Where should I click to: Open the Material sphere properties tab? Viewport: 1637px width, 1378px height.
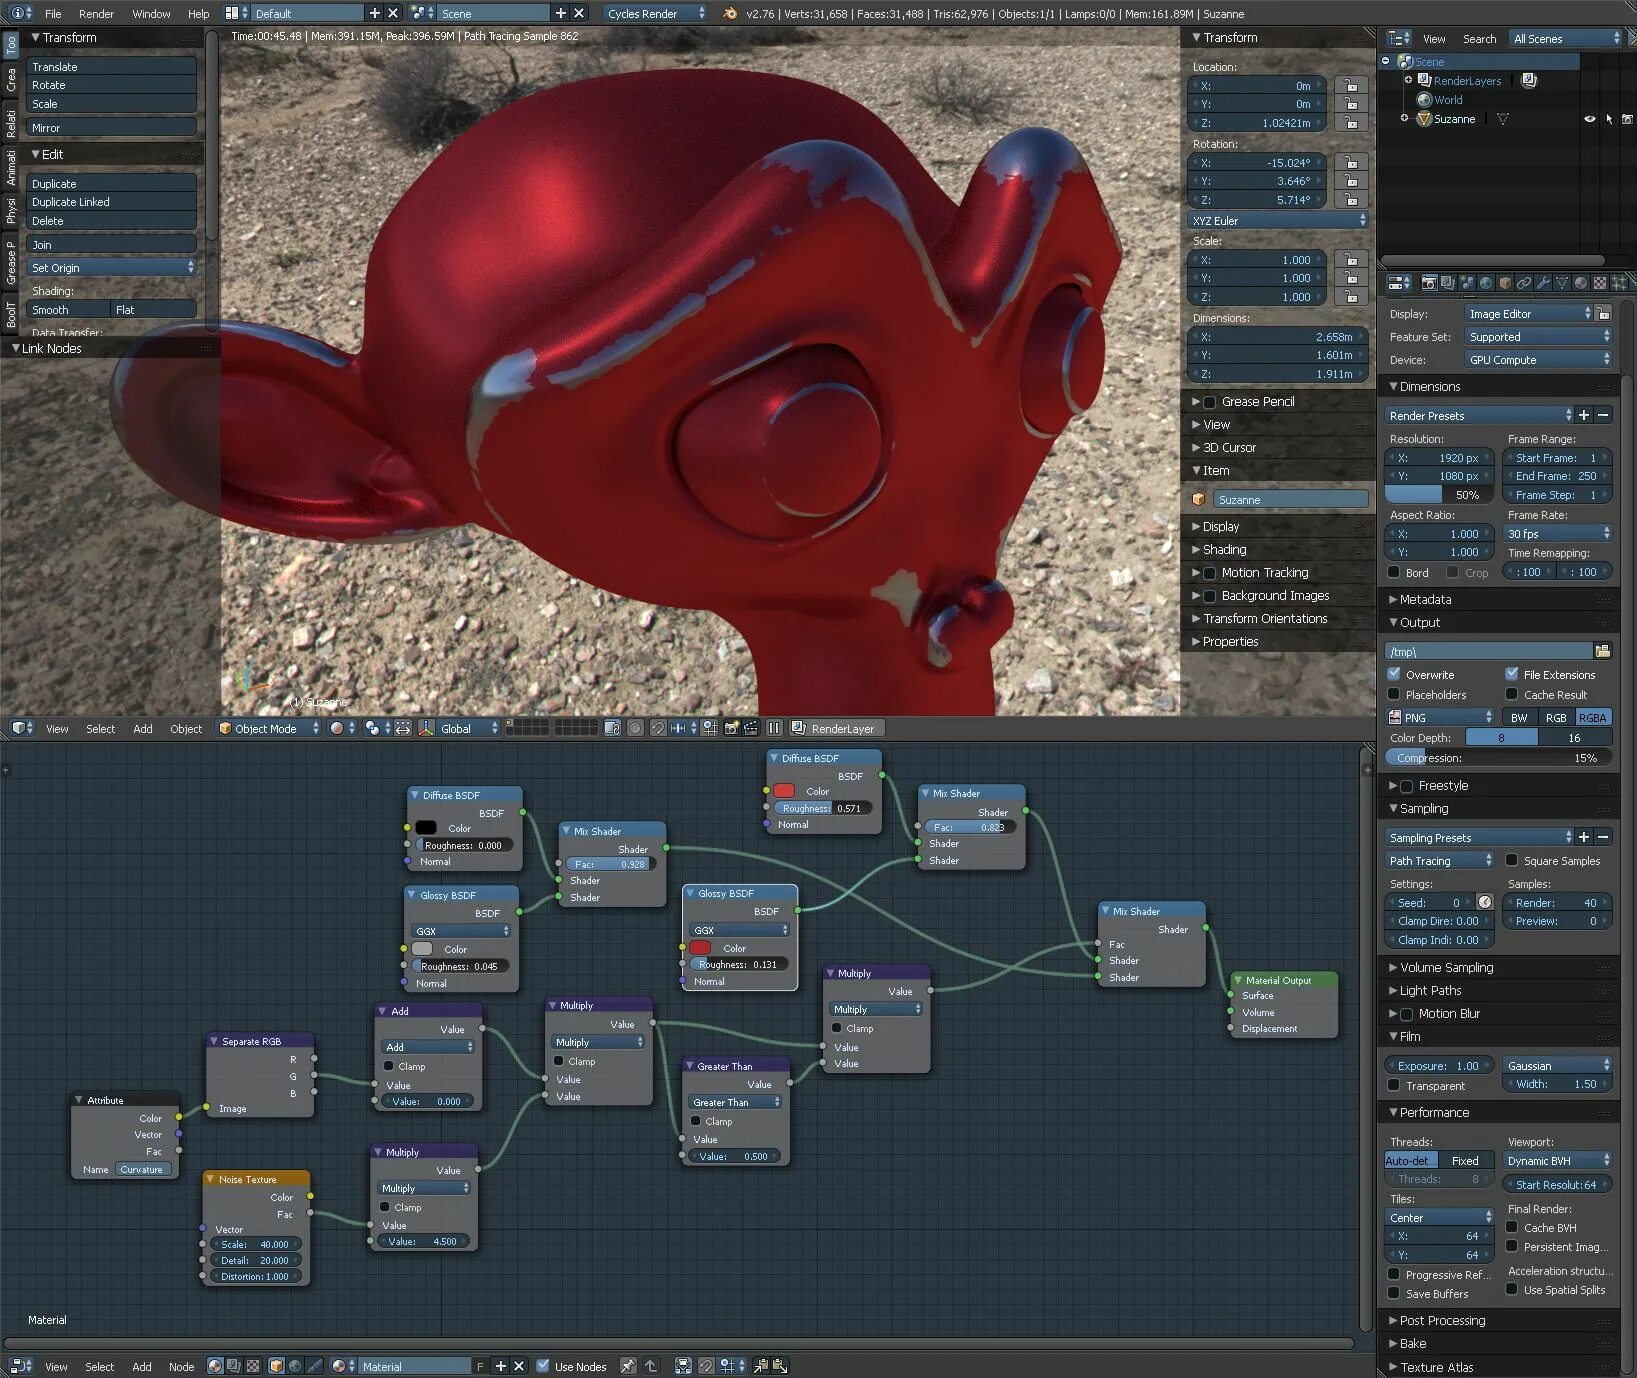click(1581, 283)
